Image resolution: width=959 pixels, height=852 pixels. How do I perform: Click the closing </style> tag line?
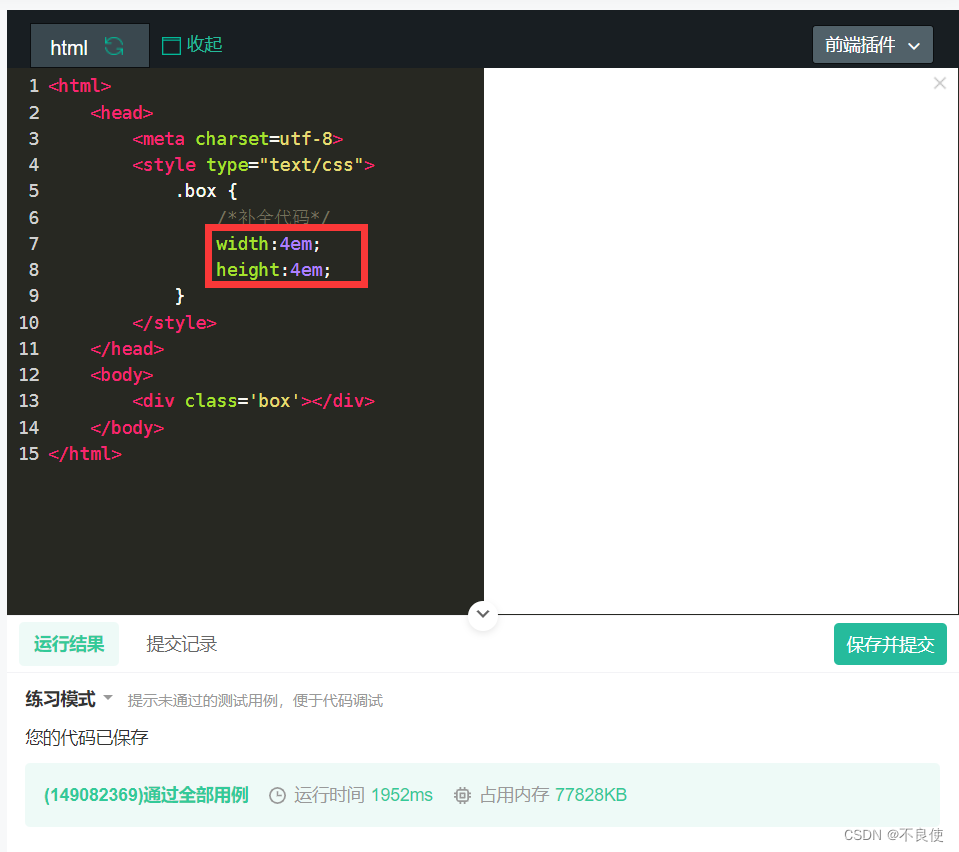[x=174, y=322]
